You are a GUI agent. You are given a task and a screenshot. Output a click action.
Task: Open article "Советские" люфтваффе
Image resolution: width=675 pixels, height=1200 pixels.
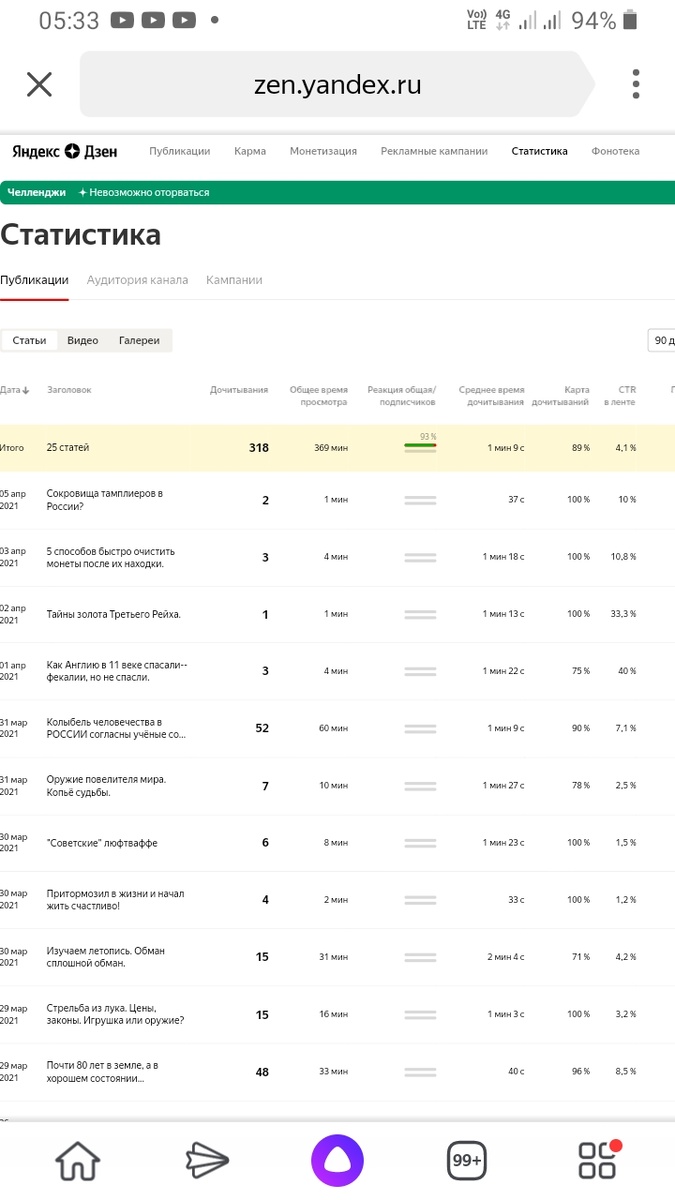pyautogui.click(x=102, y=843)
